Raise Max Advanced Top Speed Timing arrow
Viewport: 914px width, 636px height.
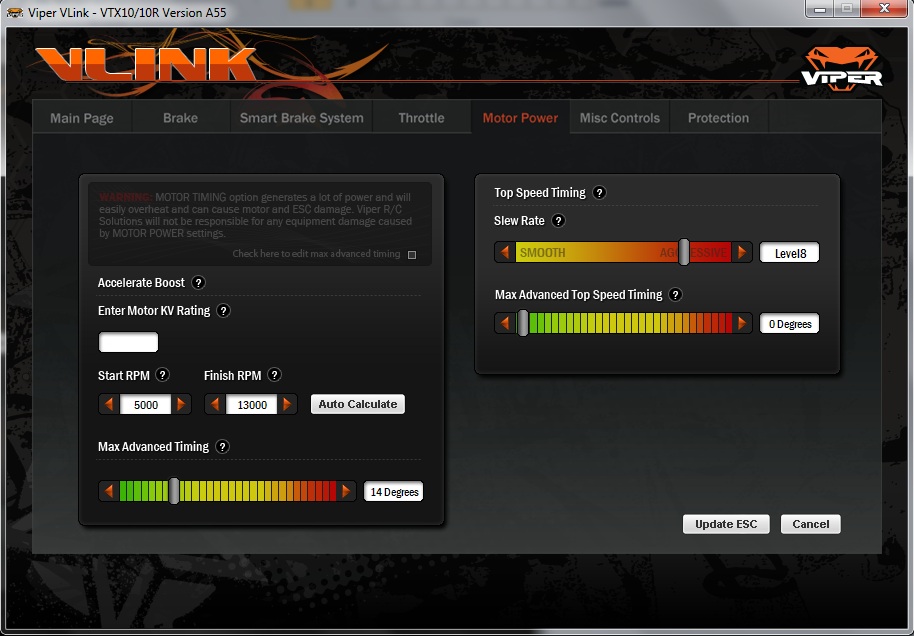[x=742, y=323]
